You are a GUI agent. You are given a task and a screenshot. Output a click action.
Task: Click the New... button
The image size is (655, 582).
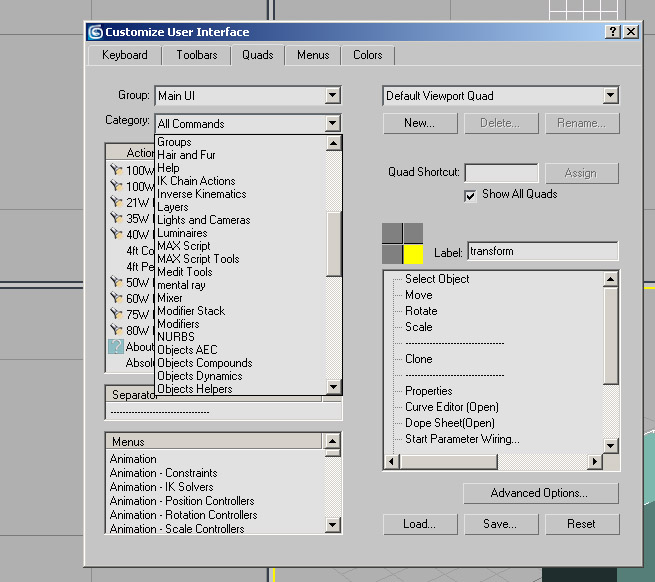(x=420, y=123)
